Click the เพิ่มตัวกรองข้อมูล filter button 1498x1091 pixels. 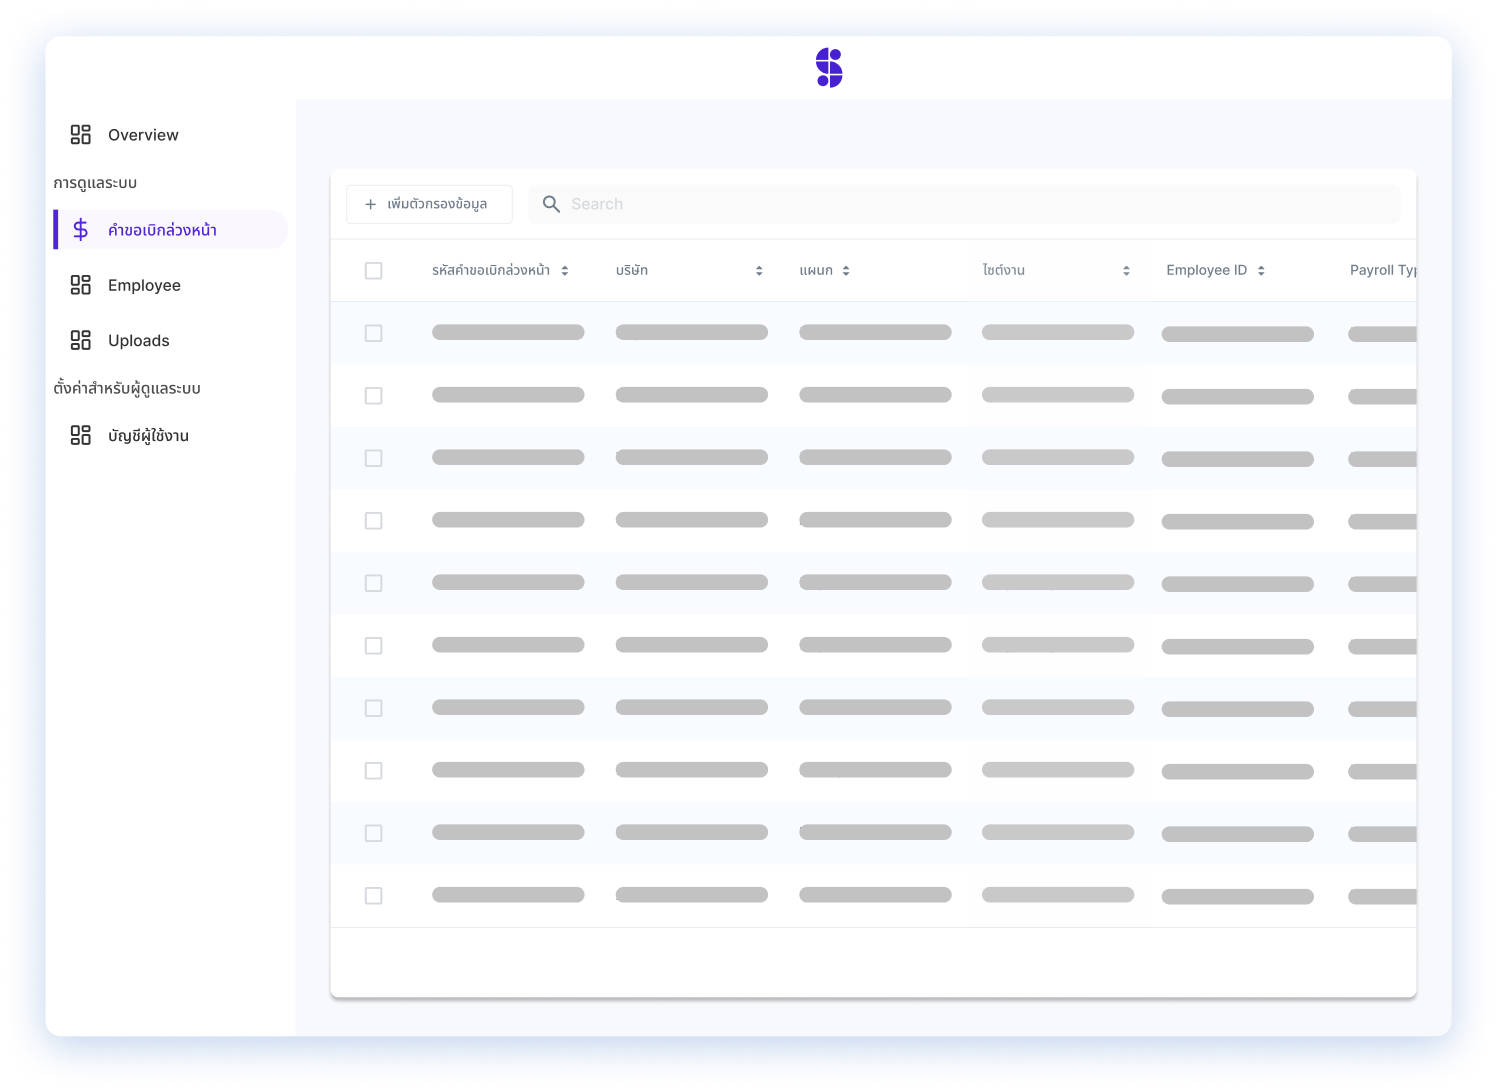pos(429,204)
